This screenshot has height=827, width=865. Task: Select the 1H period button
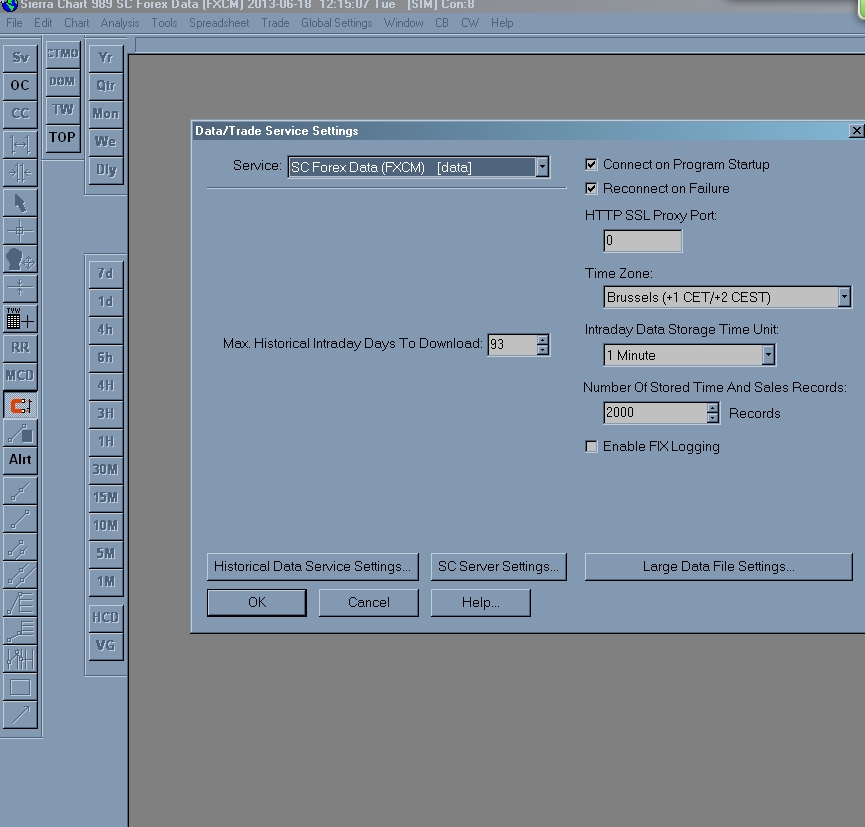click(106, 442)
